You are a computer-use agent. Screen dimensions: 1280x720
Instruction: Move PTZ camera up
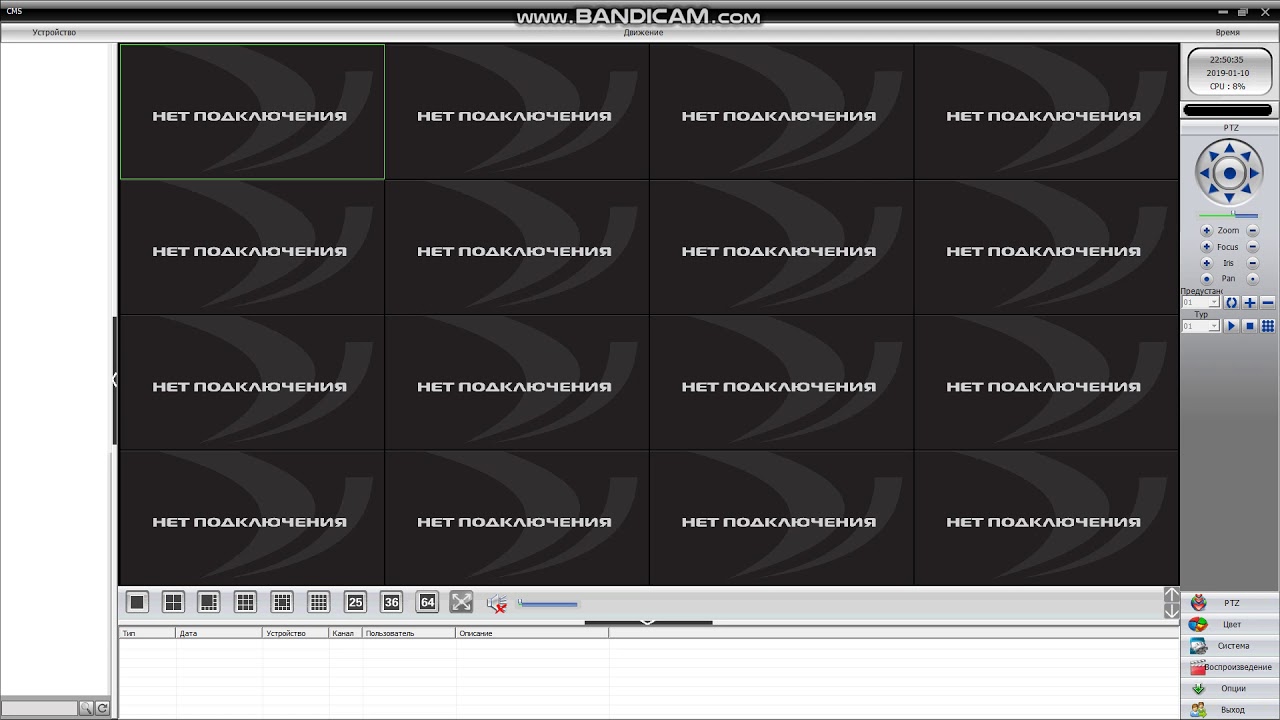tap(1230, 149)
